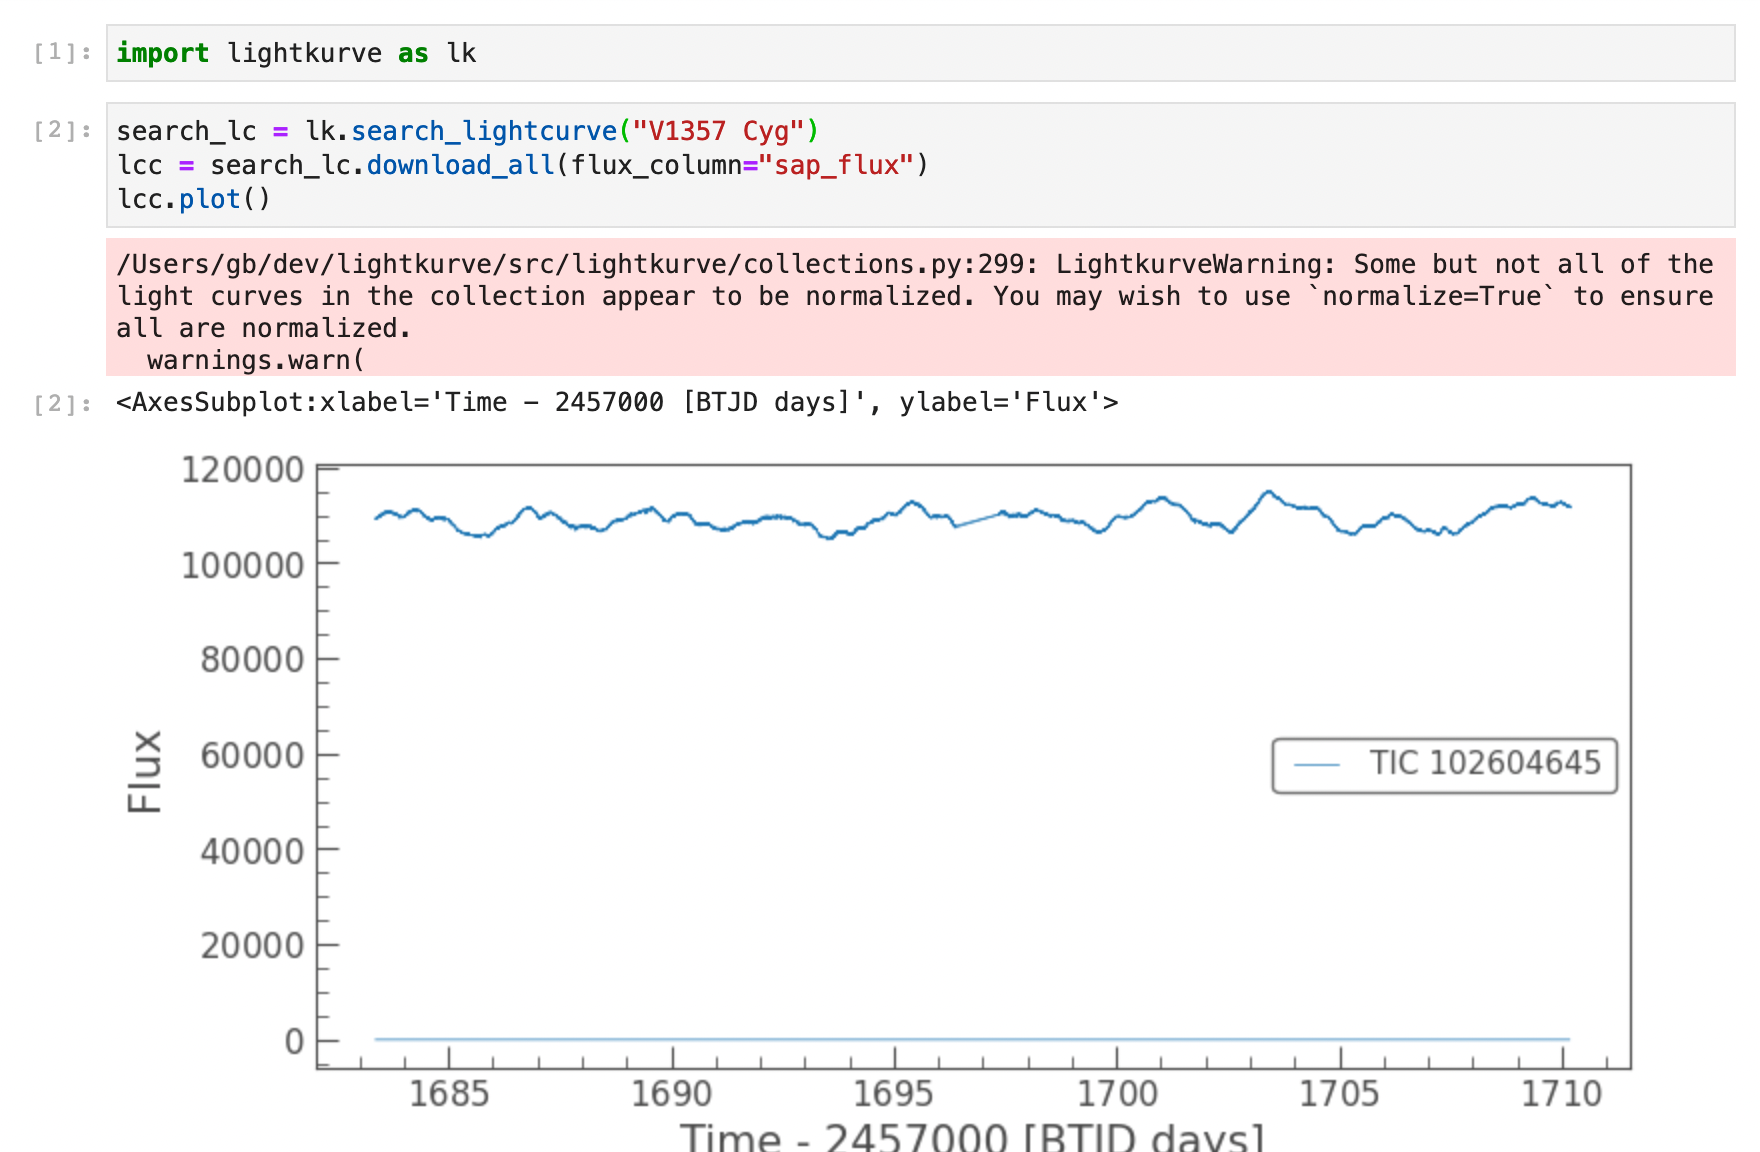Click the 1710 x-axis tick label
Image resolution: width=1760 pixels, height=1152 pixels.
pos(1562,1094)
